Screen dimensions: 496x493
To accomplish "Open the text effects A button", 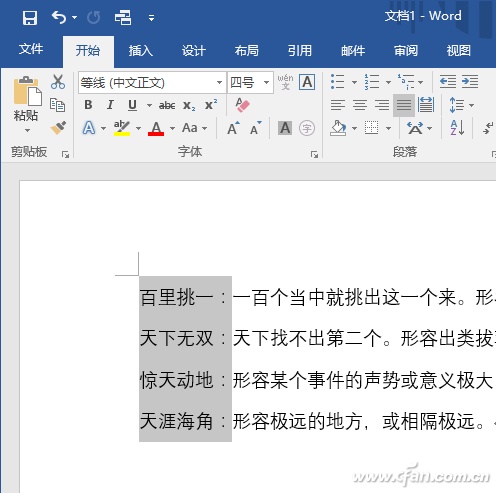I will 89,128.
